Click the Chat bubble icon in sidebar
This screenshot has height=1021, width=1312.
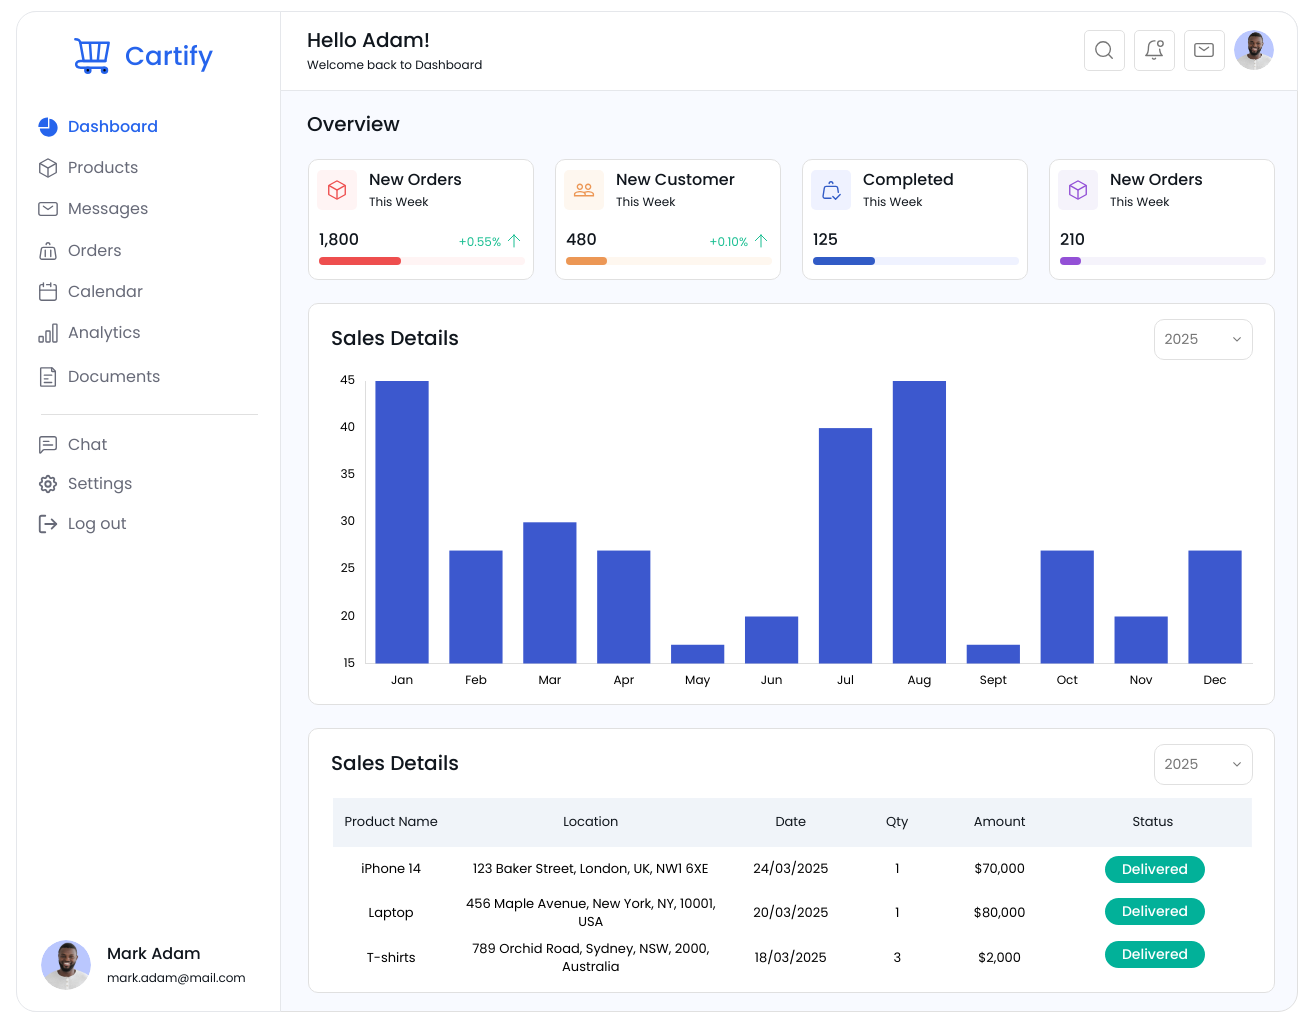(48, 445)
